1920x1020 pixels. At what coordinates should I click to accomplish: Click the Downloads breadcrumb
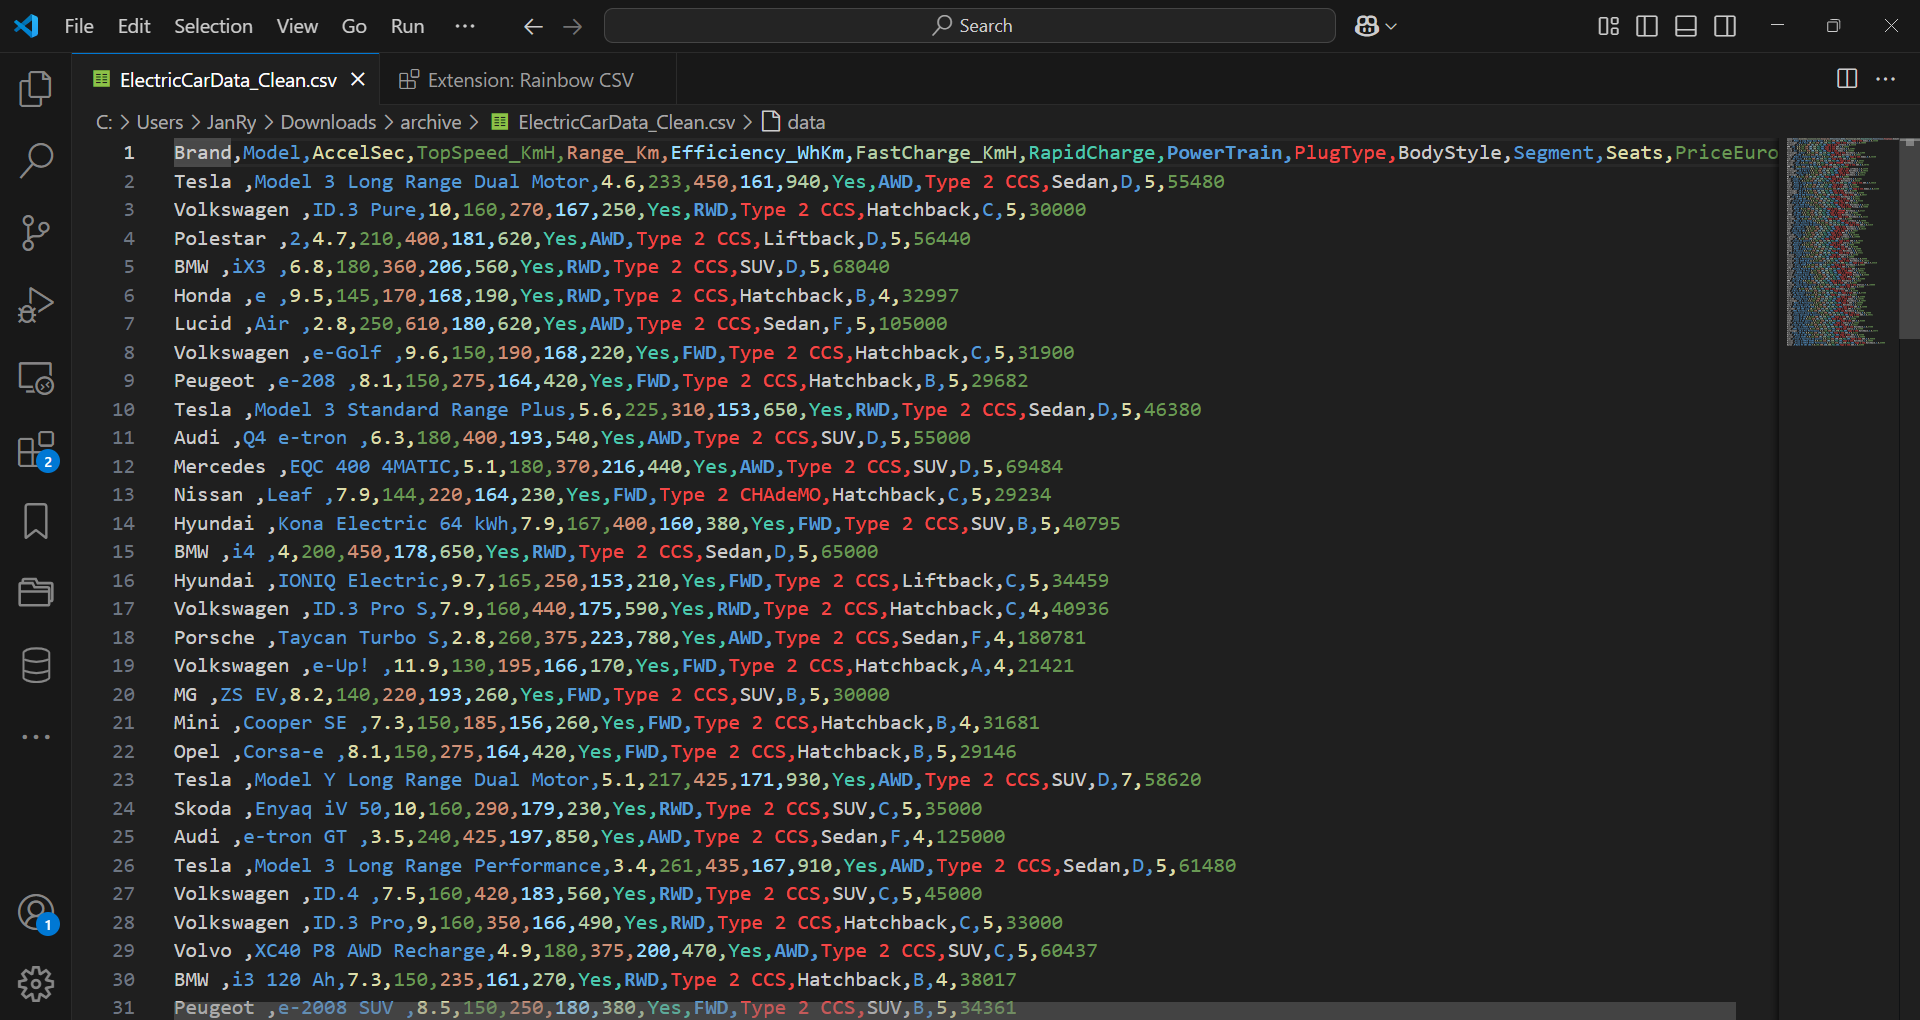point(328,122)
